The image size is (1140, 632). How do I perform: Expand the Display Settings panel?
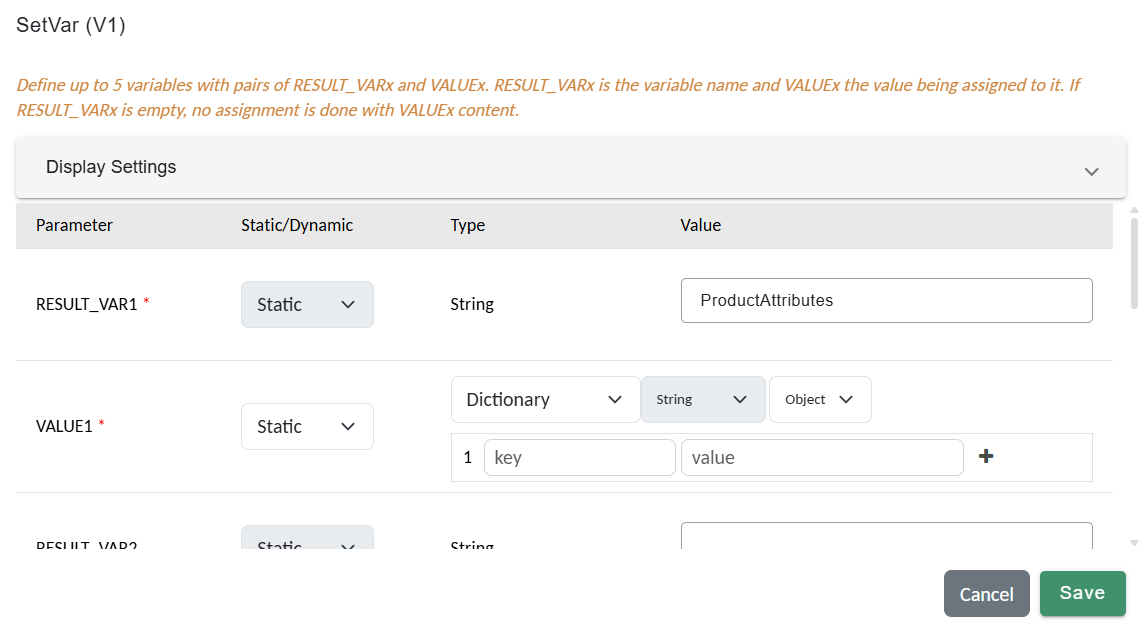coord(1091,171)
